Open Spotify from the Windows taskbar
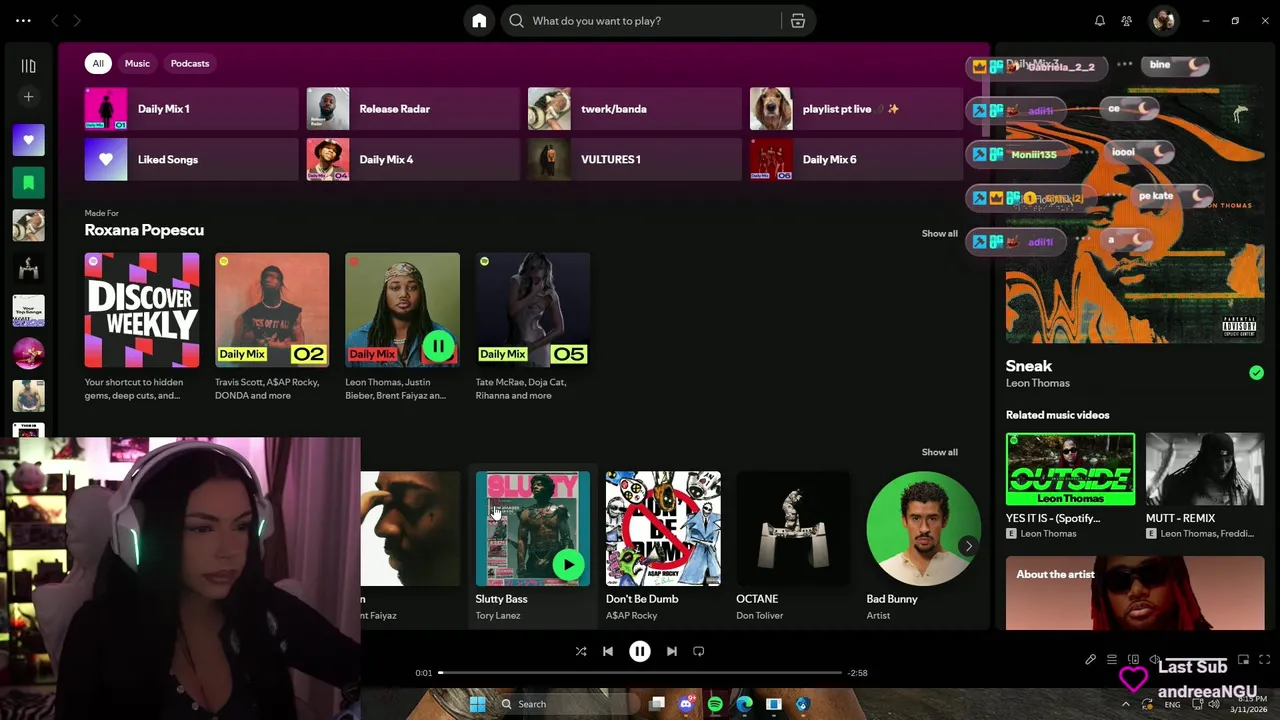Viewport: 1280px width, 720px height. point(715,704)
